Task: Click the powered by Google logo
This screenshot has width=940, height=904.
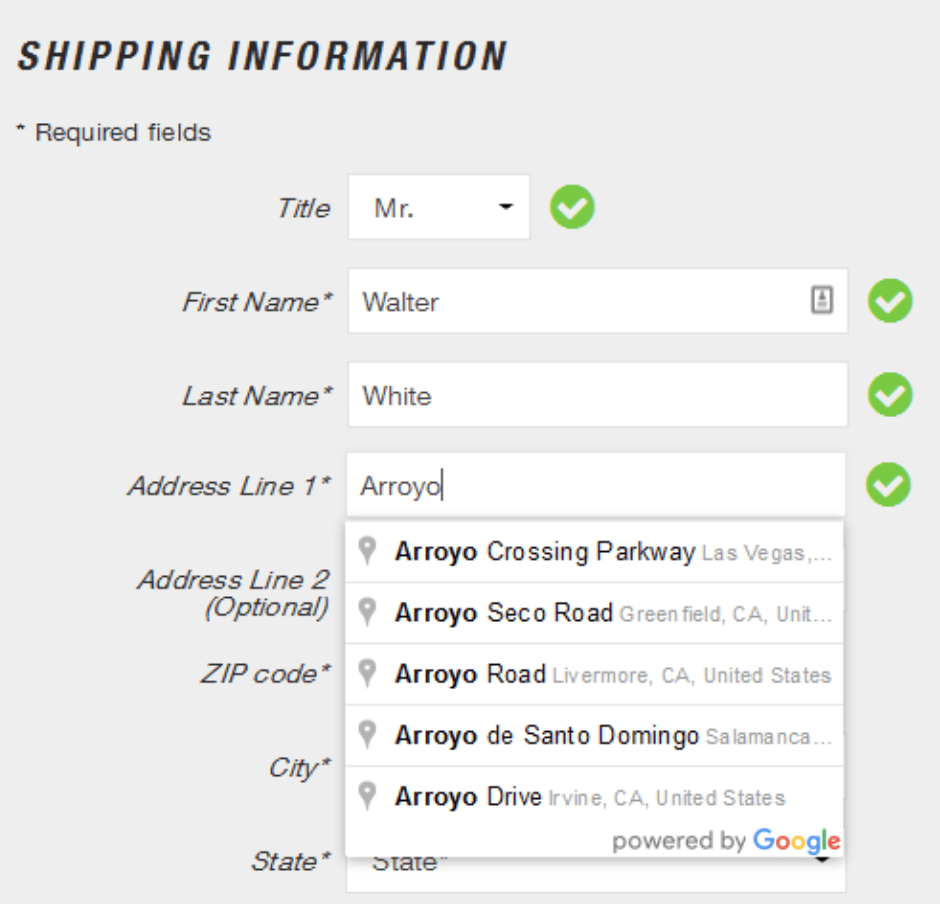Action: click(x=727, y=841)
